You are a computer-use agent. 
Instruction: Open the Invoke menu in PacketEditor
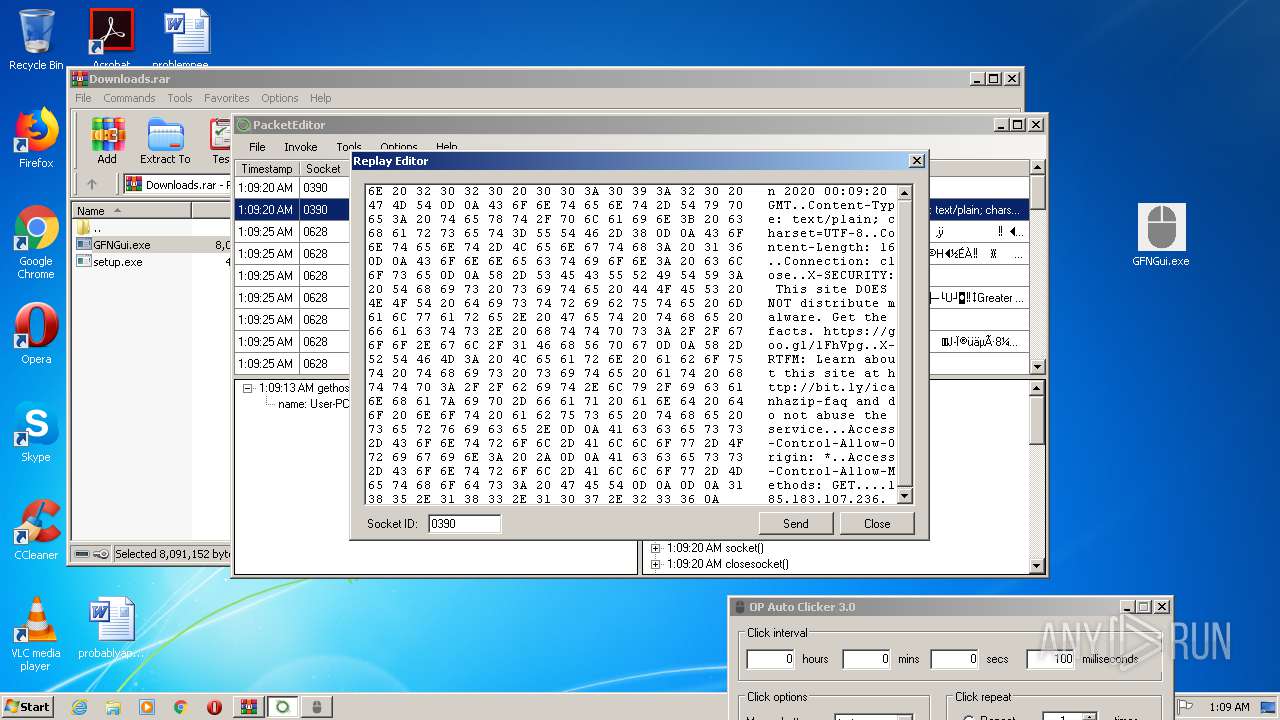click(x=300, y=147)
